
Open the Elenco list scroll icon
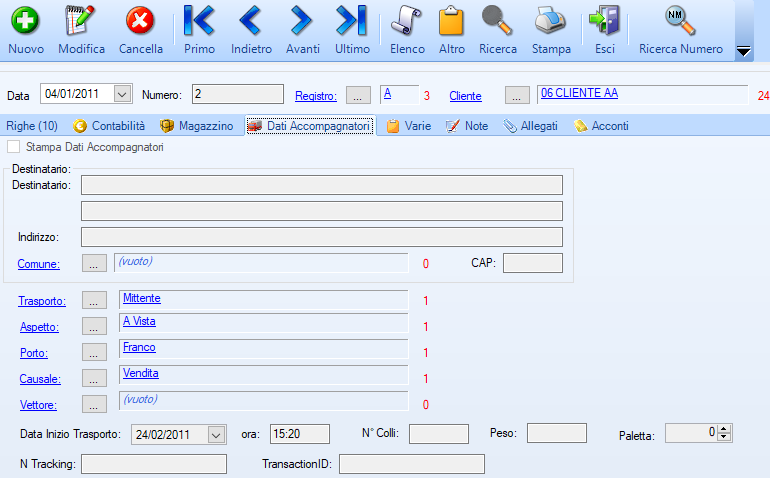407,21
